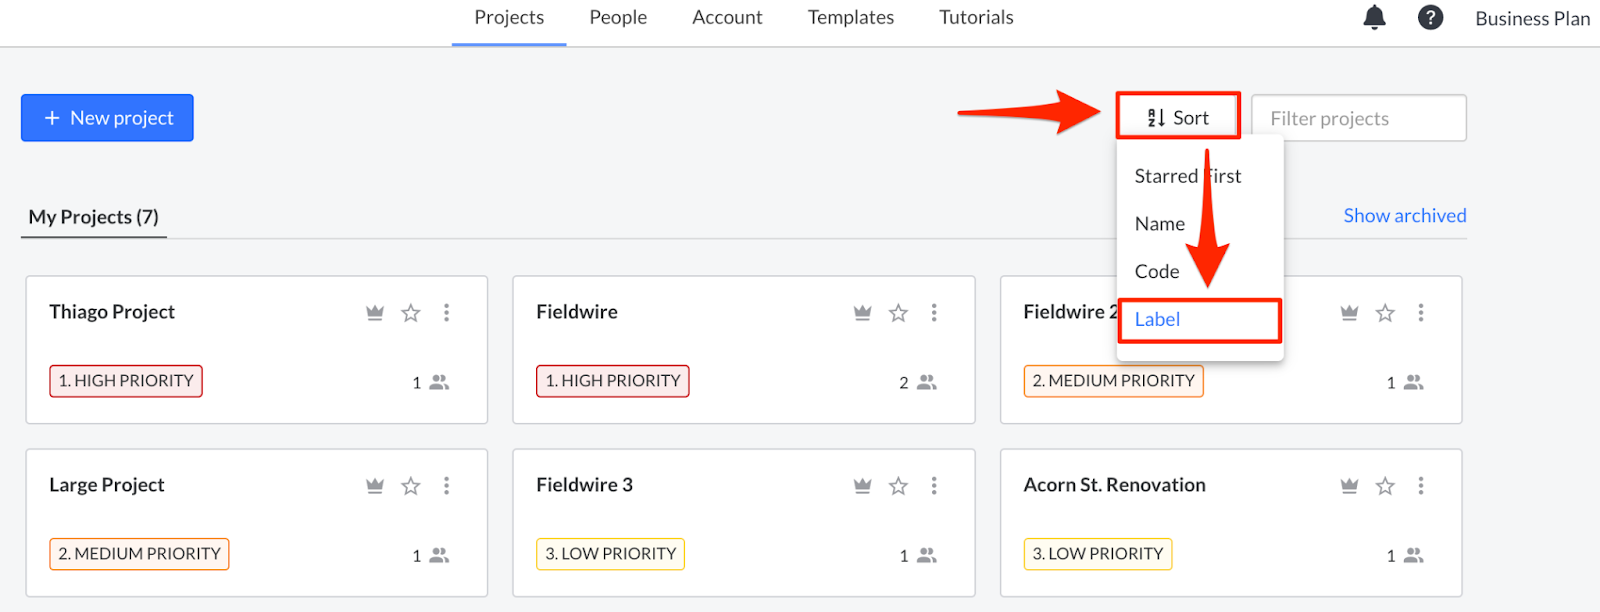Click the Show archived link
This screenshot has height=612, width=1600.
pos(1403,215)
